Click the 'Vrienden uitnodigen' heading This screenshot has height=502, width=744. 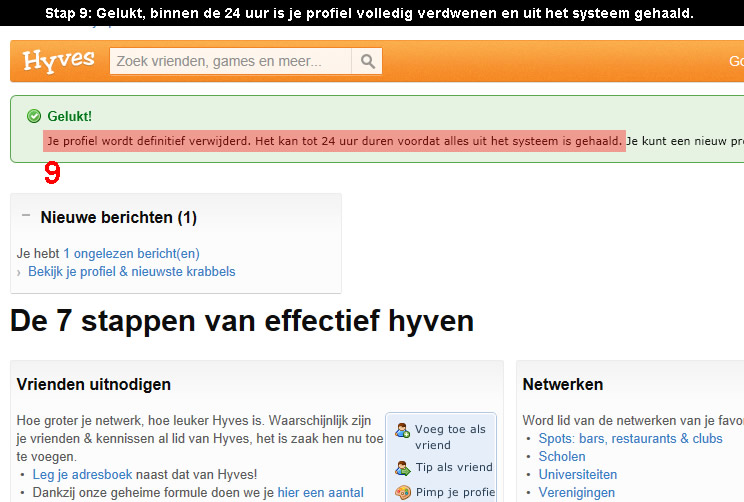(x=93, y=384)
